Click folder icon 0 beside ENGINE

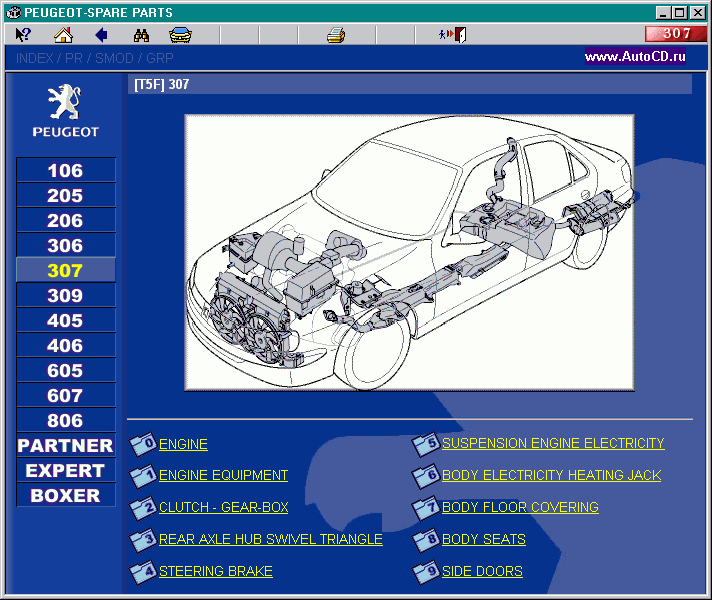[x=143, y=444]
